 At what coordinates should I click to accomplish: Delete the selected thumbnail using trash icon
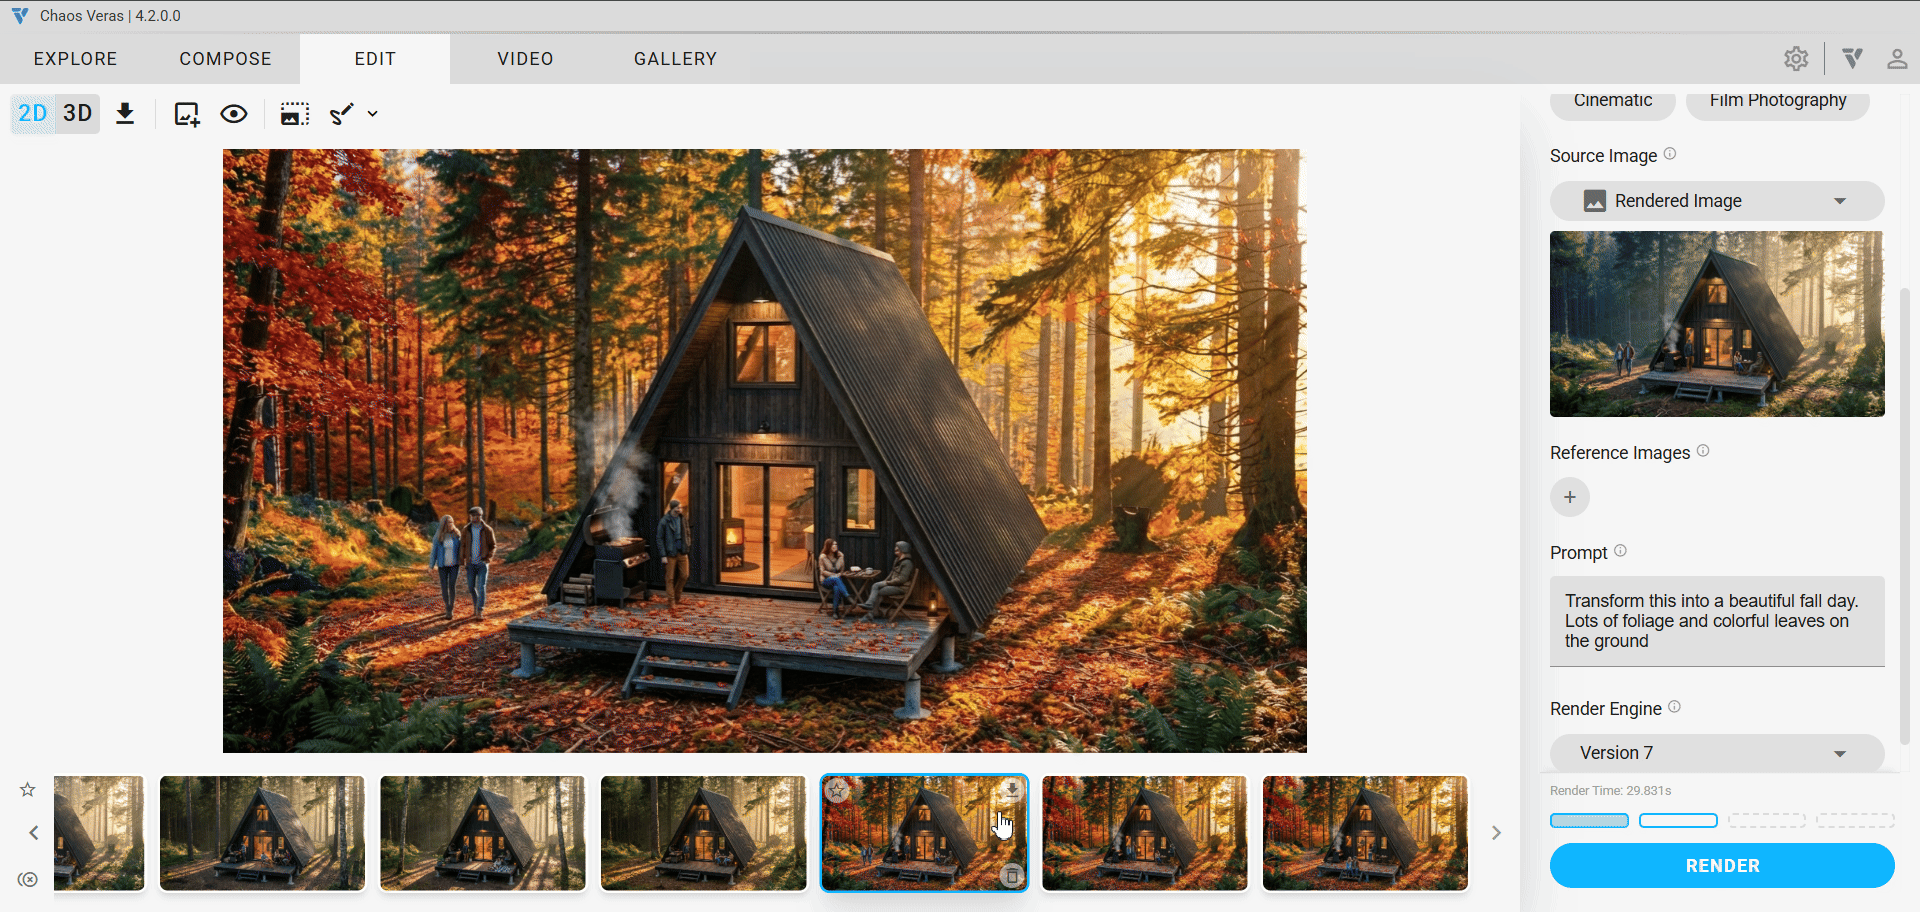coord(1012,876)
